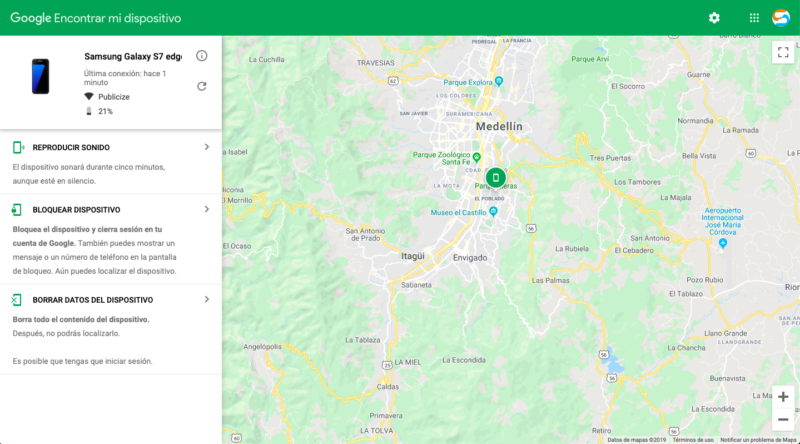Click the Sabaneta label on map
Viewport: 800px width, 444px height.
(x=416, y=285)
